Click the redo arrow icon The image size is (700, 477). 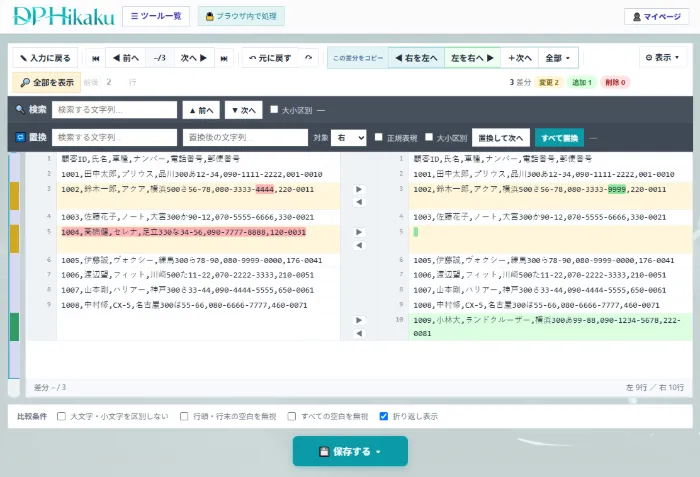pos(308,58)
